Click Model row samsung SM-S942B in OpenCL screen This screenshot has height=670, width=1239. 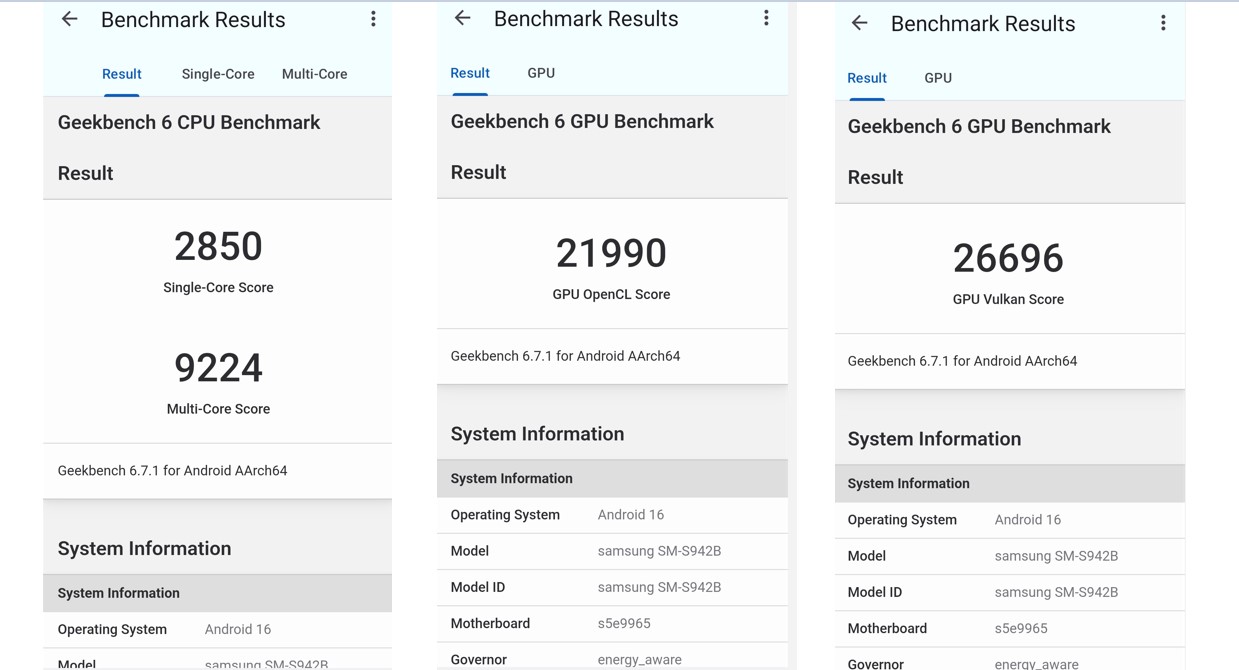point(612,551)
